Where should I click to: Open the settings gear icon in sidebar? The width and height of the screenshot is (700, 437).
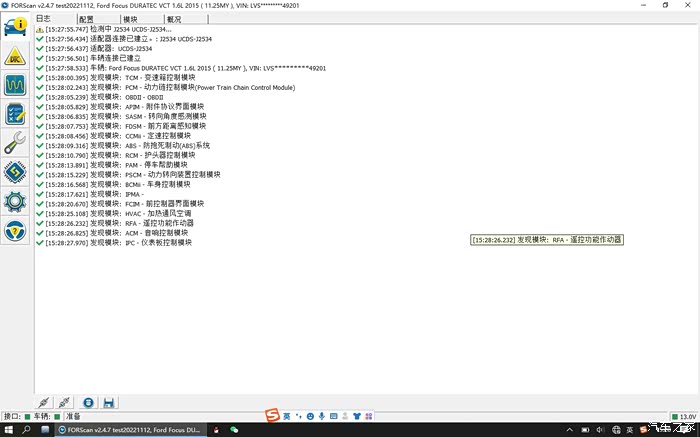[x=15, y=201]
